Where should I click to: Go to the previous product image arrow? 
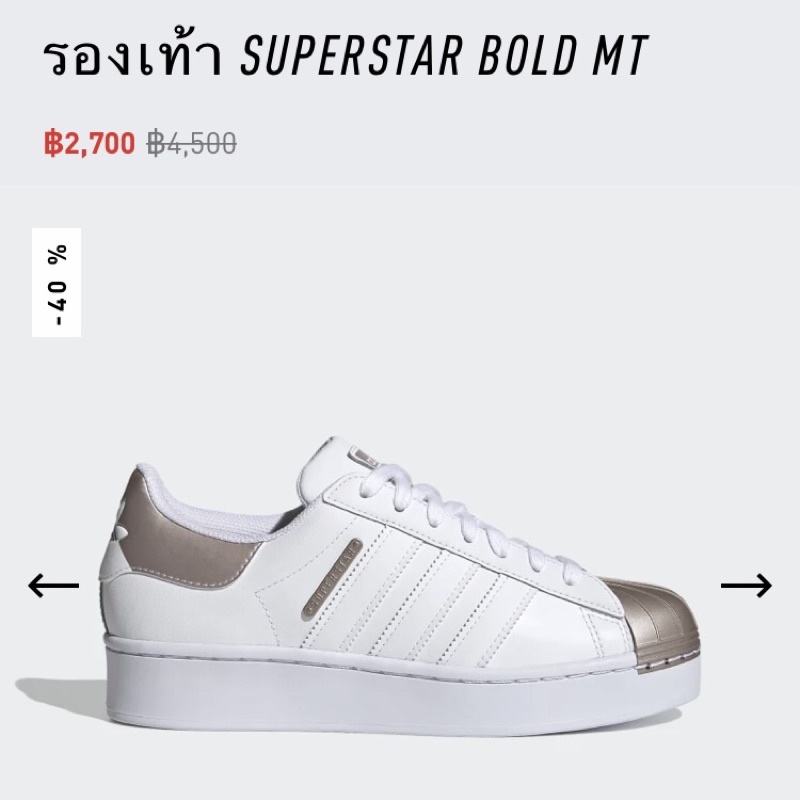click(x=54, y=585)
